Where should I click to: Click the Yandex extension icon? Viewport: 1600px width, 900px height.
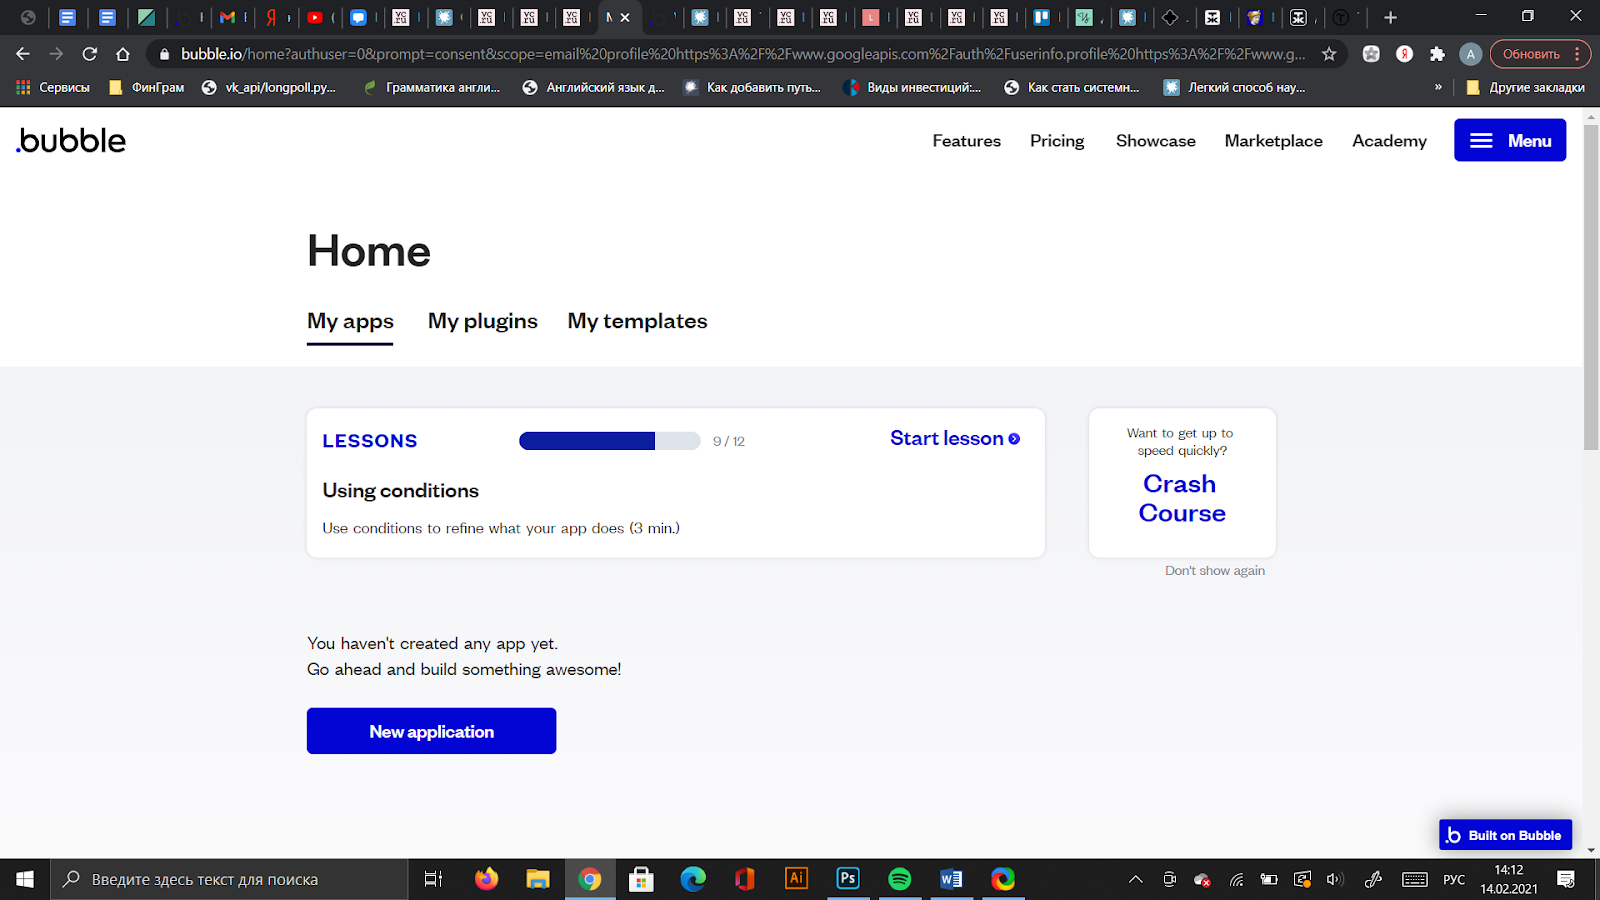[x=1404, y=54]
